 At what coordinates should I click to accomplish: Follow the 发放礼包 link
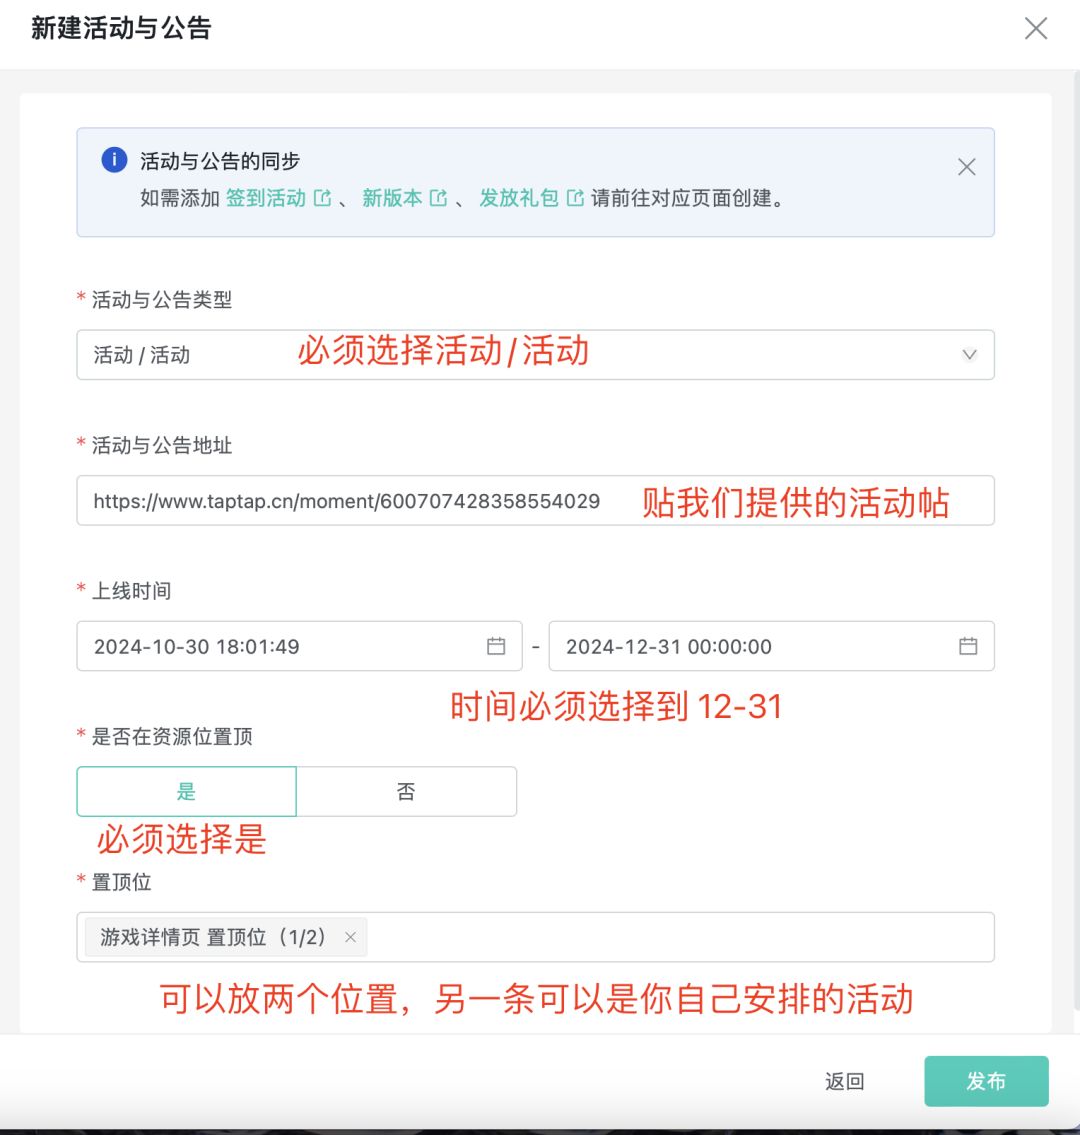click(x=518, y=198)
